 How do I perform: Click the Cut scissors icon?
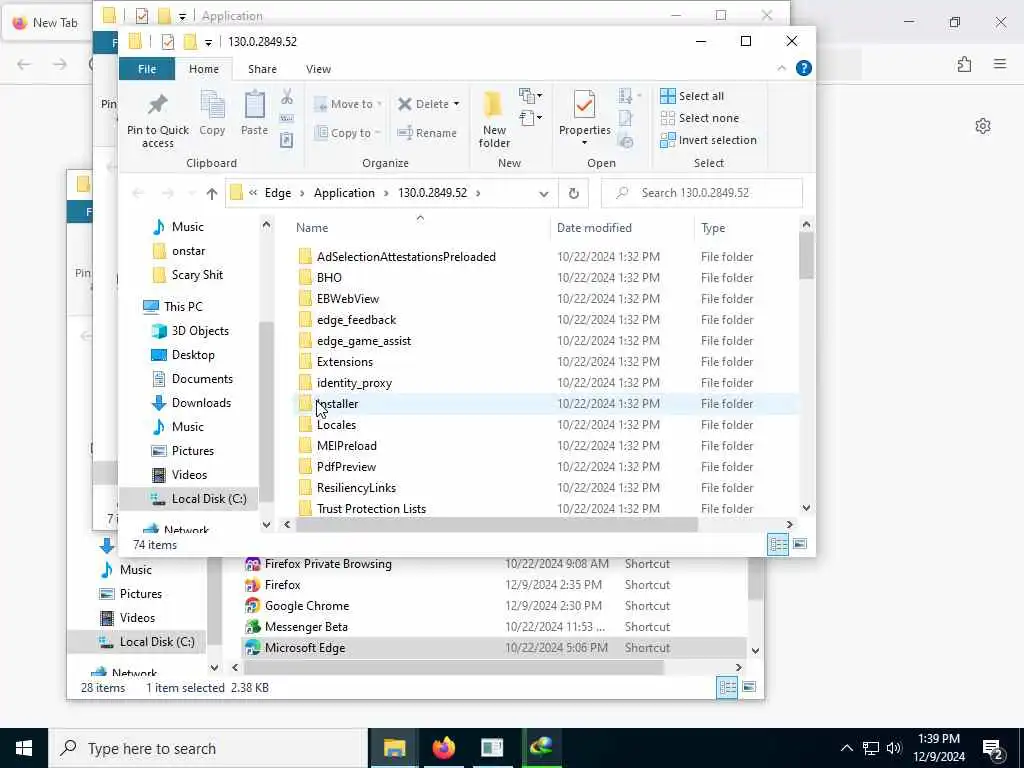coord(287,97)
